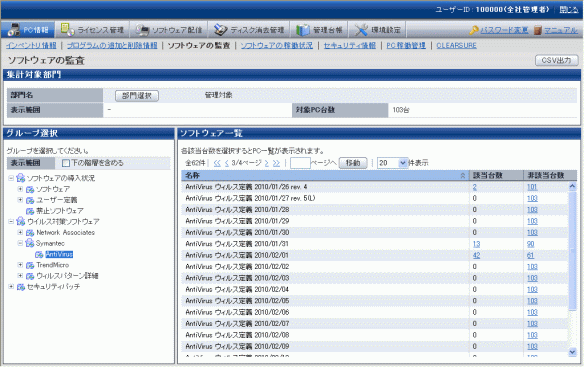This screenshot has width=584, height=367.
Task: Click the 管理台帳 book icon
Action: [302, 30]
